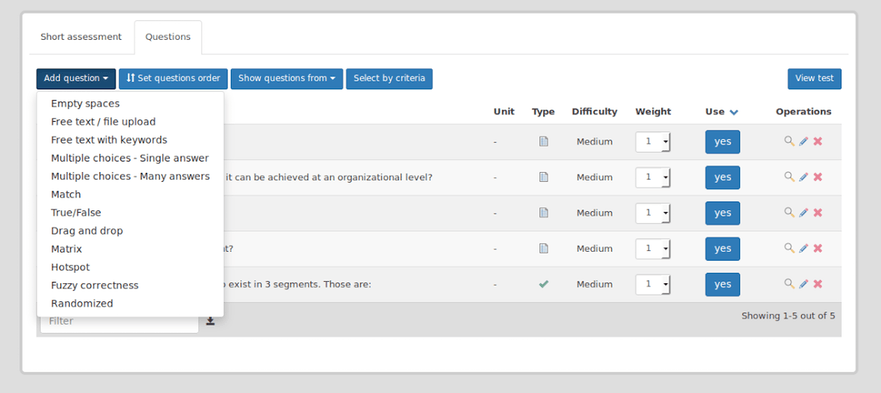Click the Filter input field
The height and width of the screenshot is (393, 881).
coord(119,321)
